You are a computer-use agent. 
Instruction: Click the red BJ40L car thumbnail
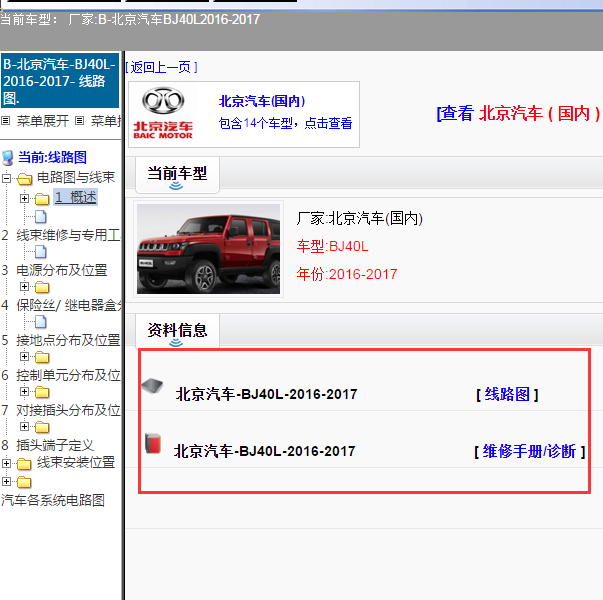coord(208,249)
